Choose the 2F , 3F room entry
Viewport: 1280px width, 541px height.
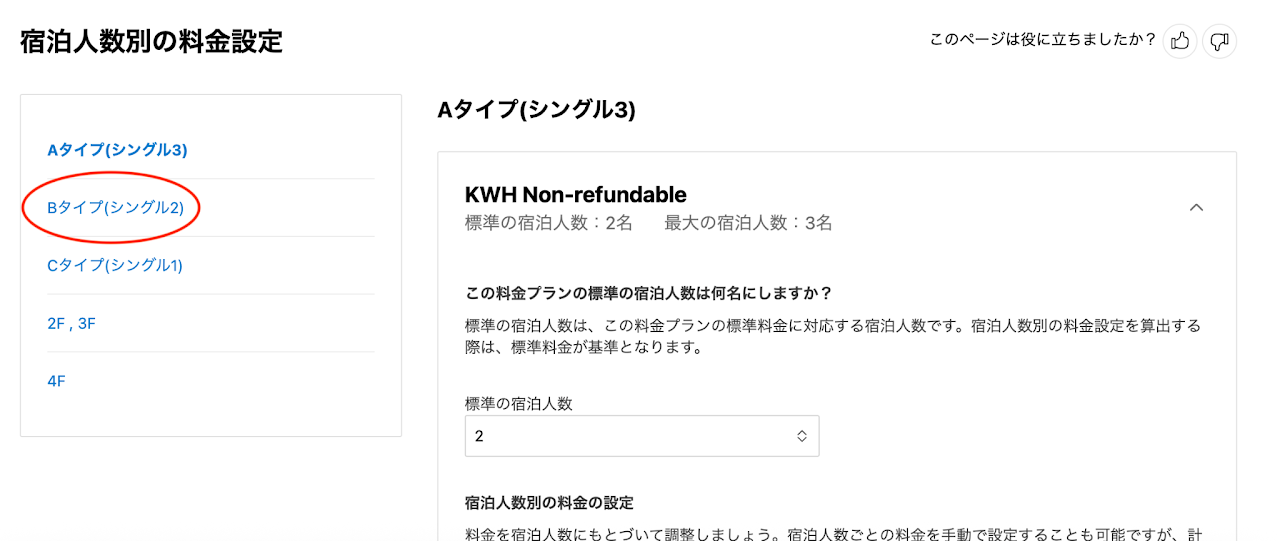[71, 323]
